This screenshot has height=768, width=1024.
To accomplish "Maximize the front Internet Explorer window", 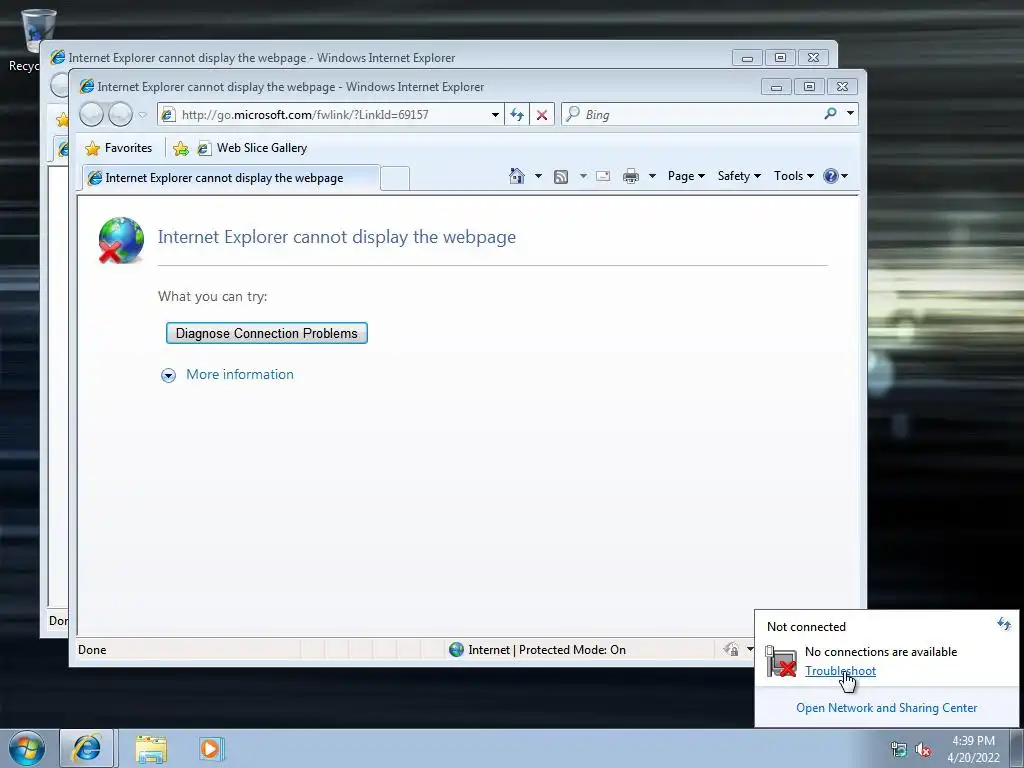I will click(x=809, y=87).
